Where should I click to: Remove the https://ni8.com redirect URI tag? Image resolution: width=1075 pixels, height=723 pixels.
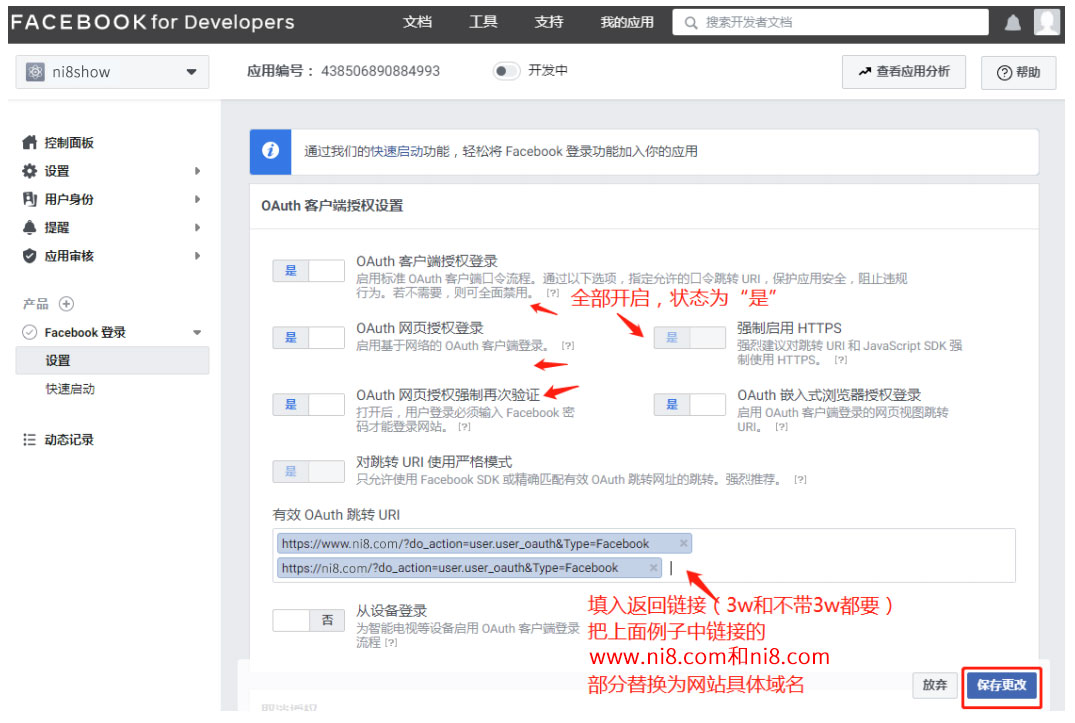(653, 568)
